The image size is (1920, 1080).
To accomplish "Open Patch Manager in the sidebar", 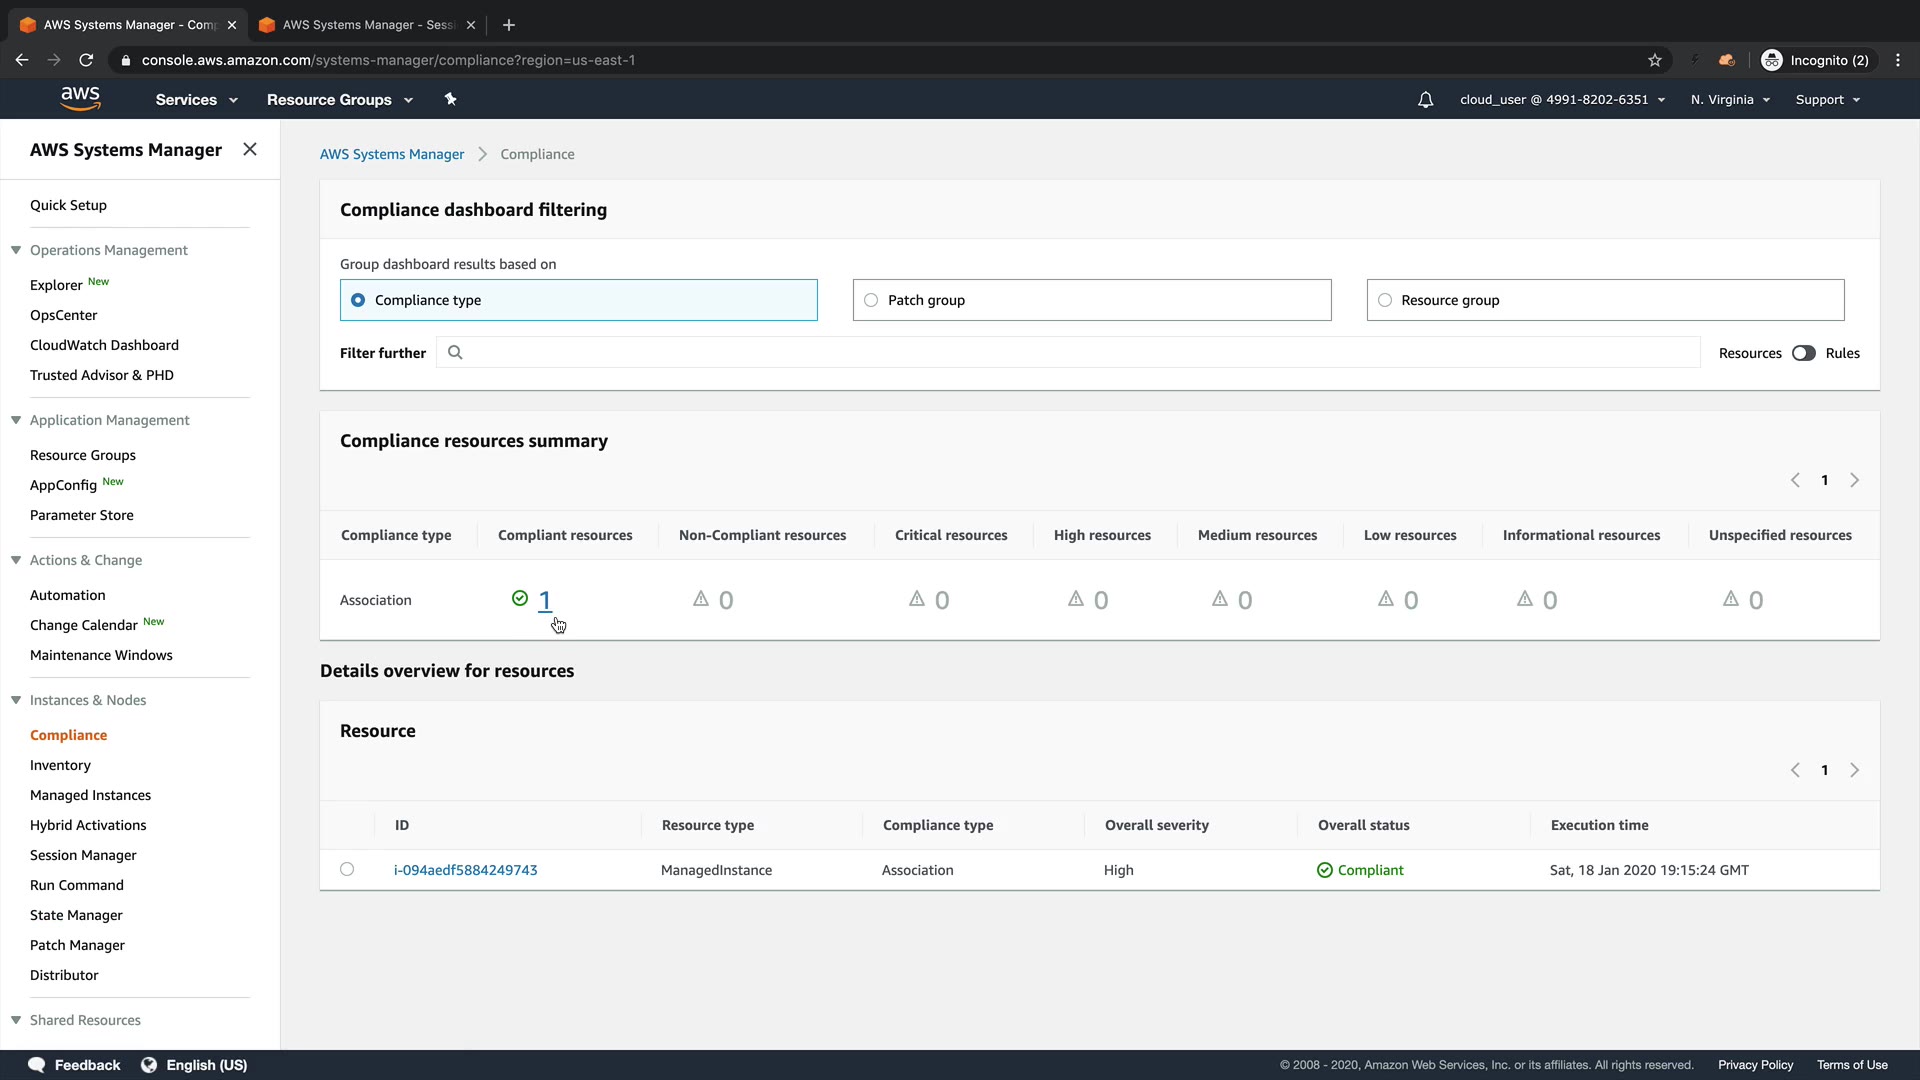I will pos(77,945).
